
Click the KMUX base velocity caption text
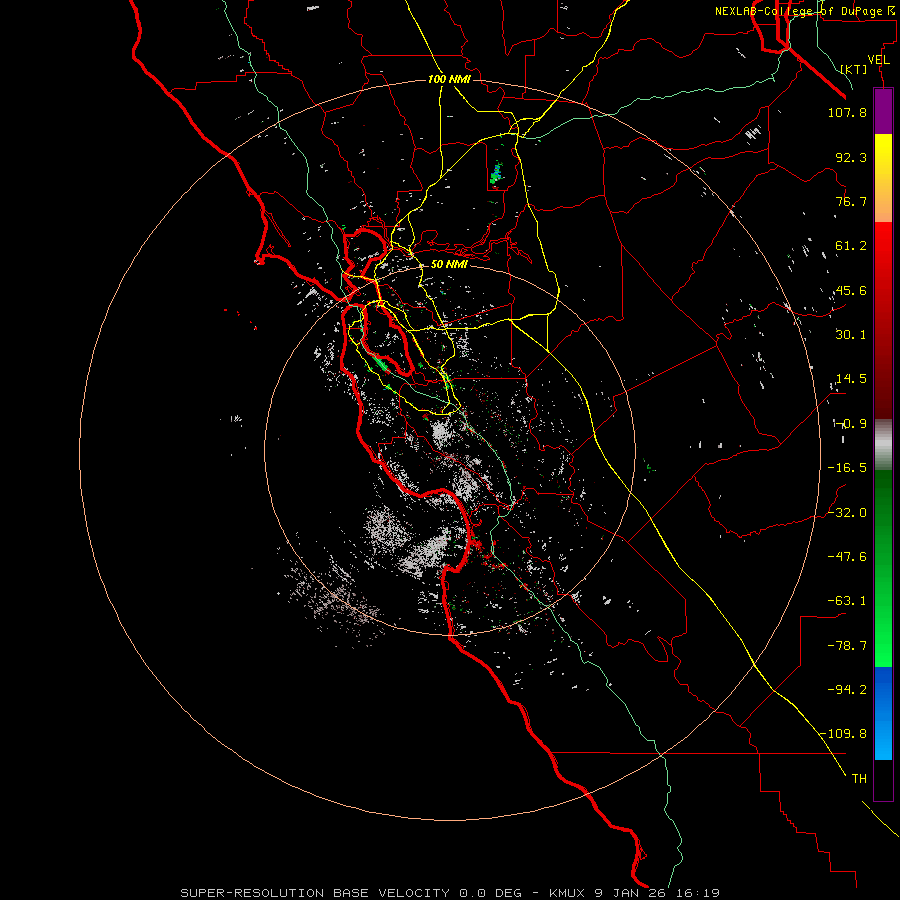point(450,893)
